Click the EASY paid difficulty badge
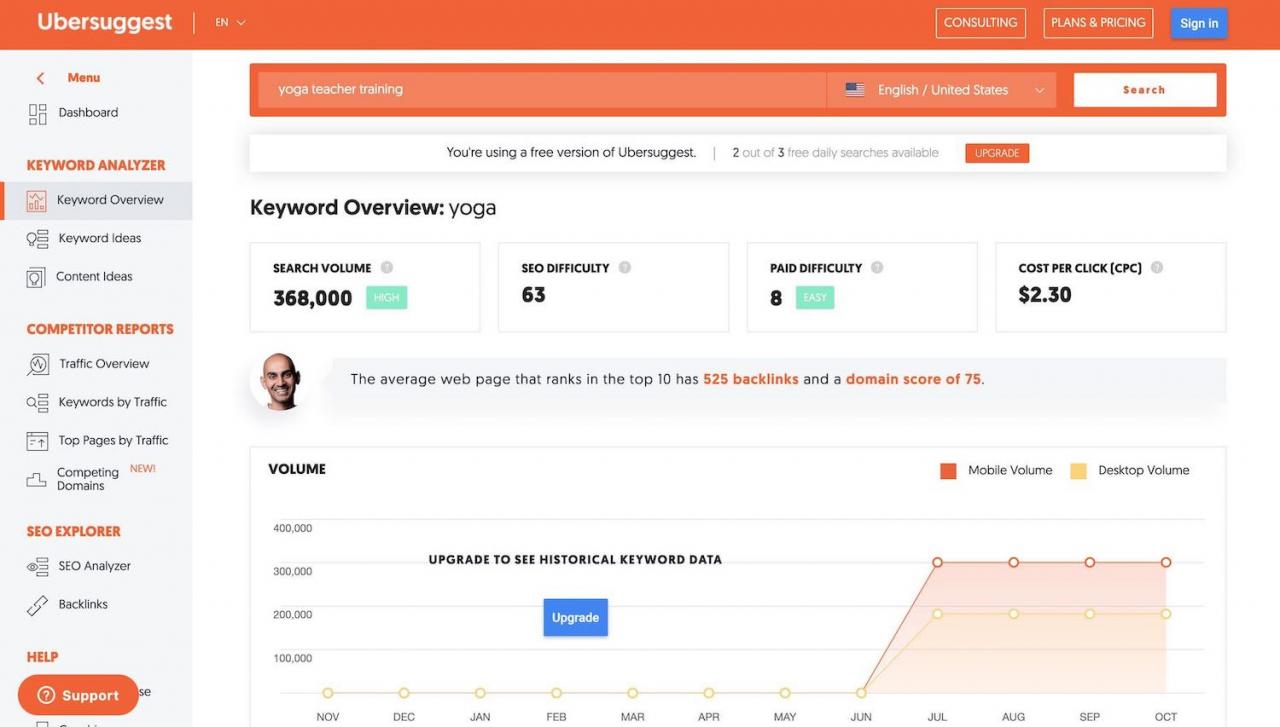The width and height of the screenshot is (1280, 727). pyautogui.click(x=815, y=297)
